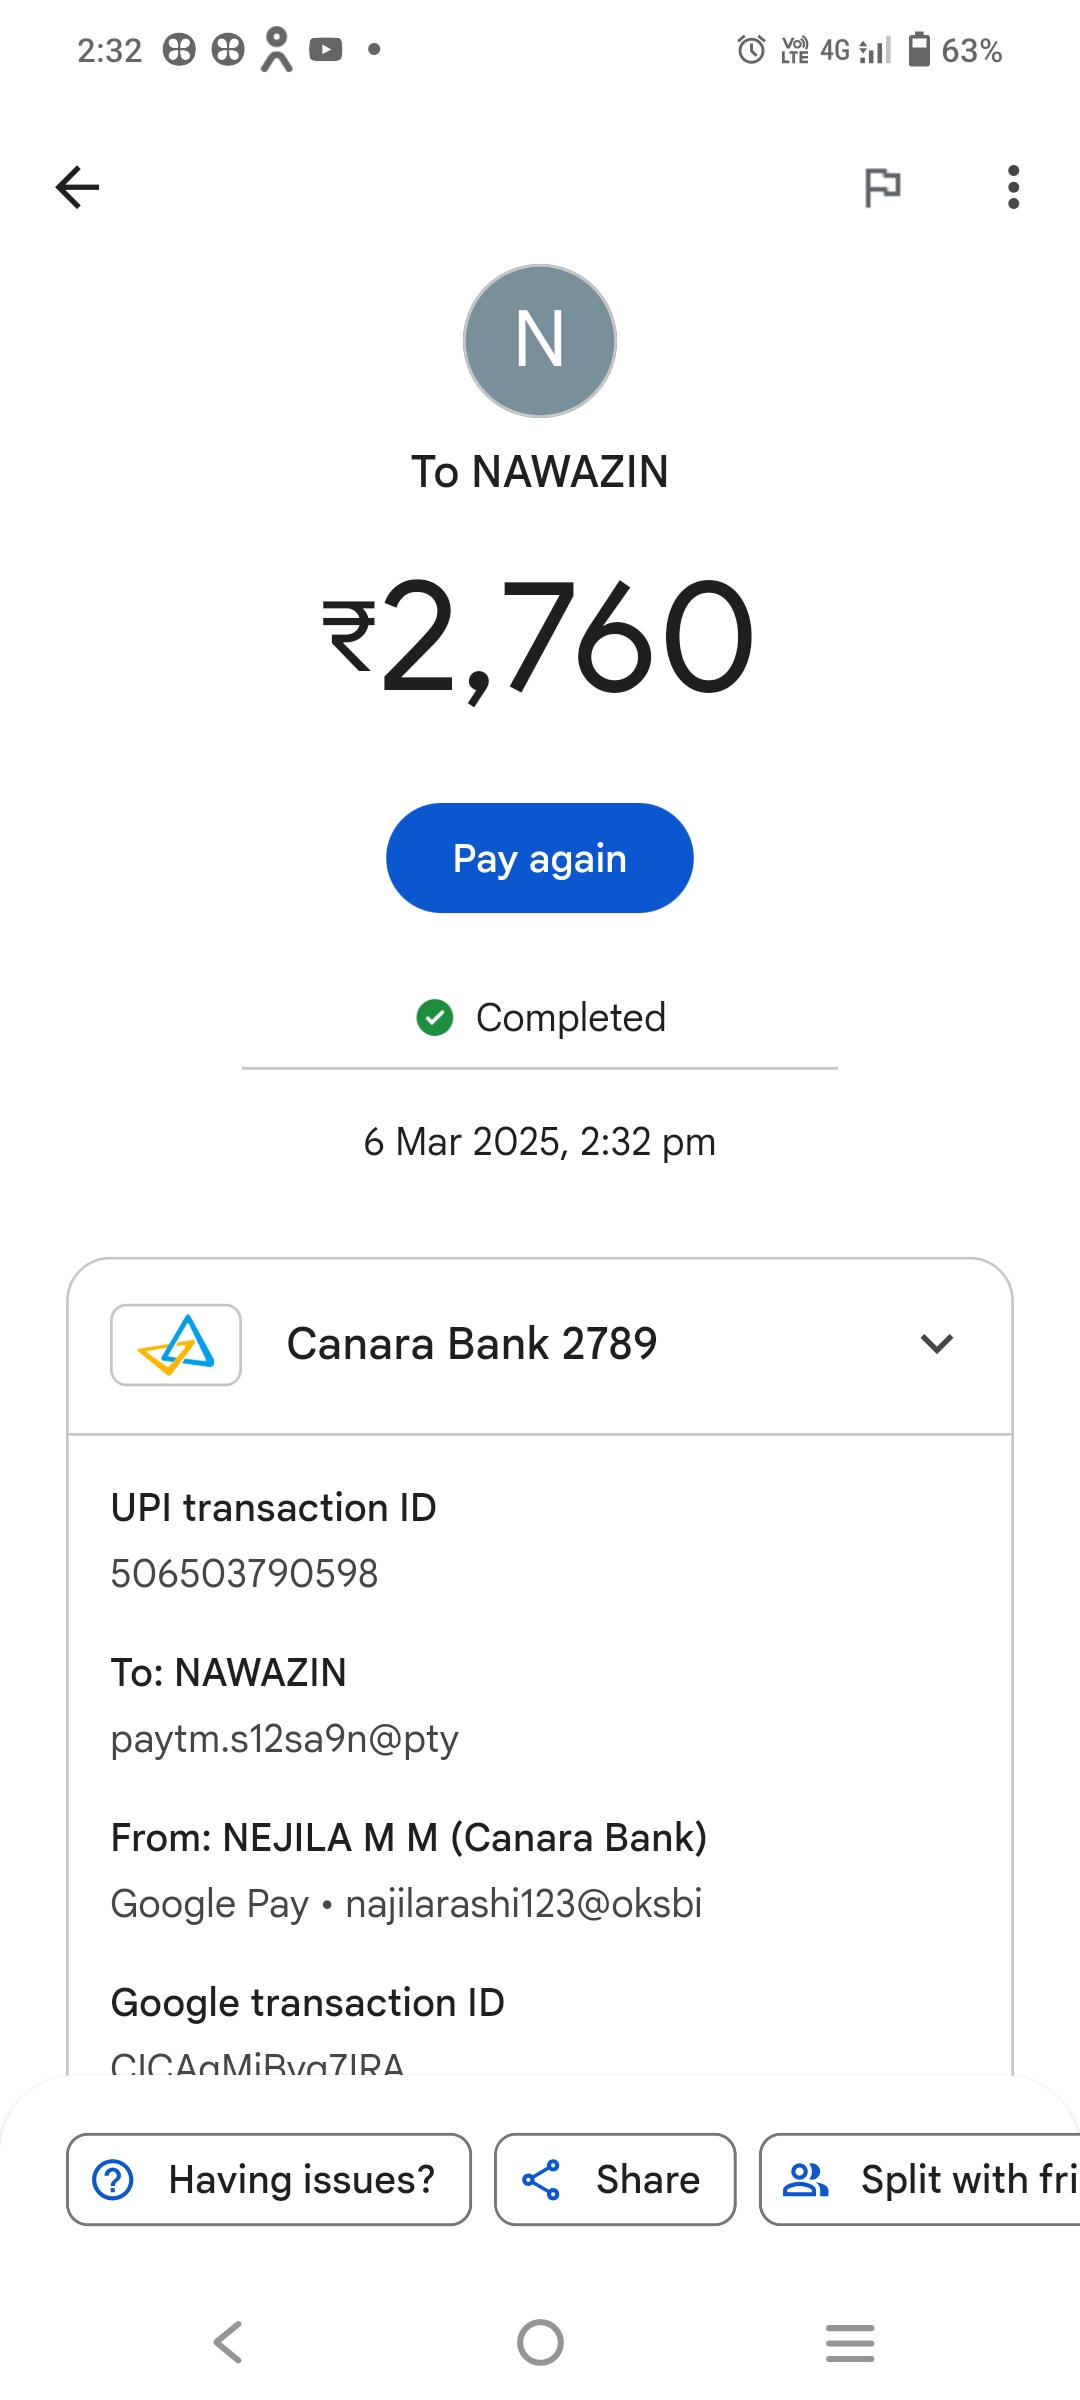The width and height of the screenshot is (1080, 2400).
Task: Tap the green Completed checkmark icon
Action: point(435,1018)
